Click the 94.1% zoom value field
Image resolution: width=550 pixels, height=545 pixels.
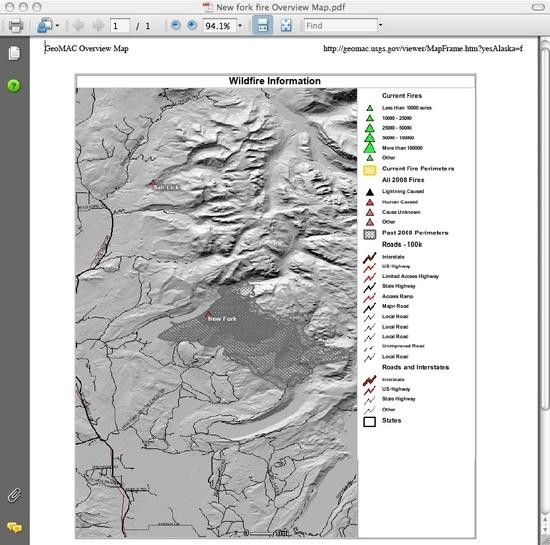(220, 26)
